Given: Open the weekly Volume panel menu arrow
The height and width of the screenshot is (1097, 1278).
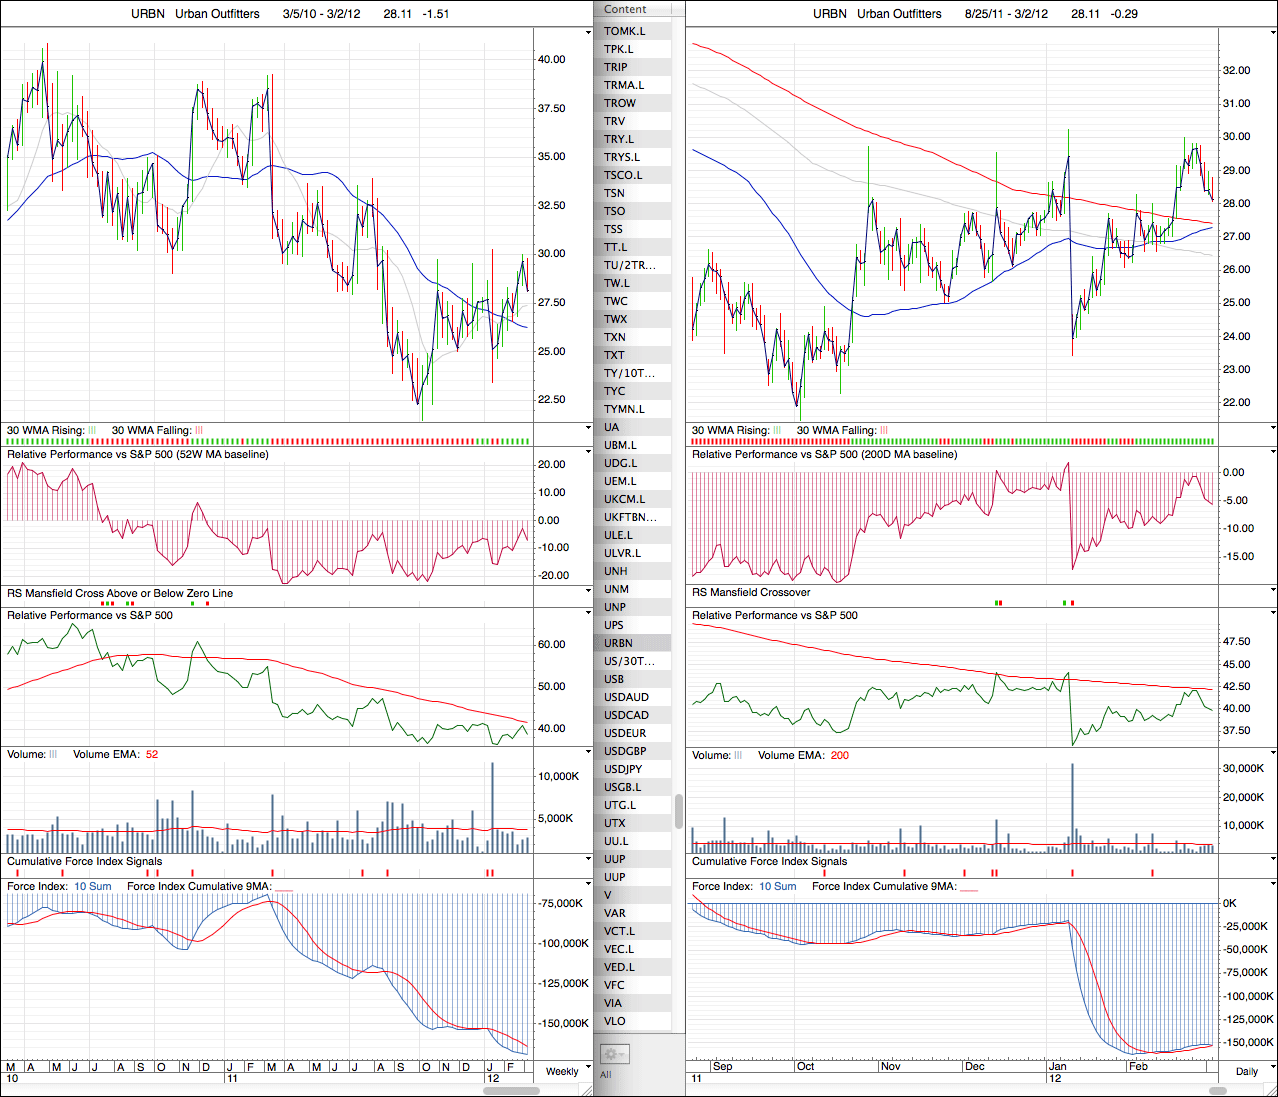Looking at the screenshot, I should 588,752.
